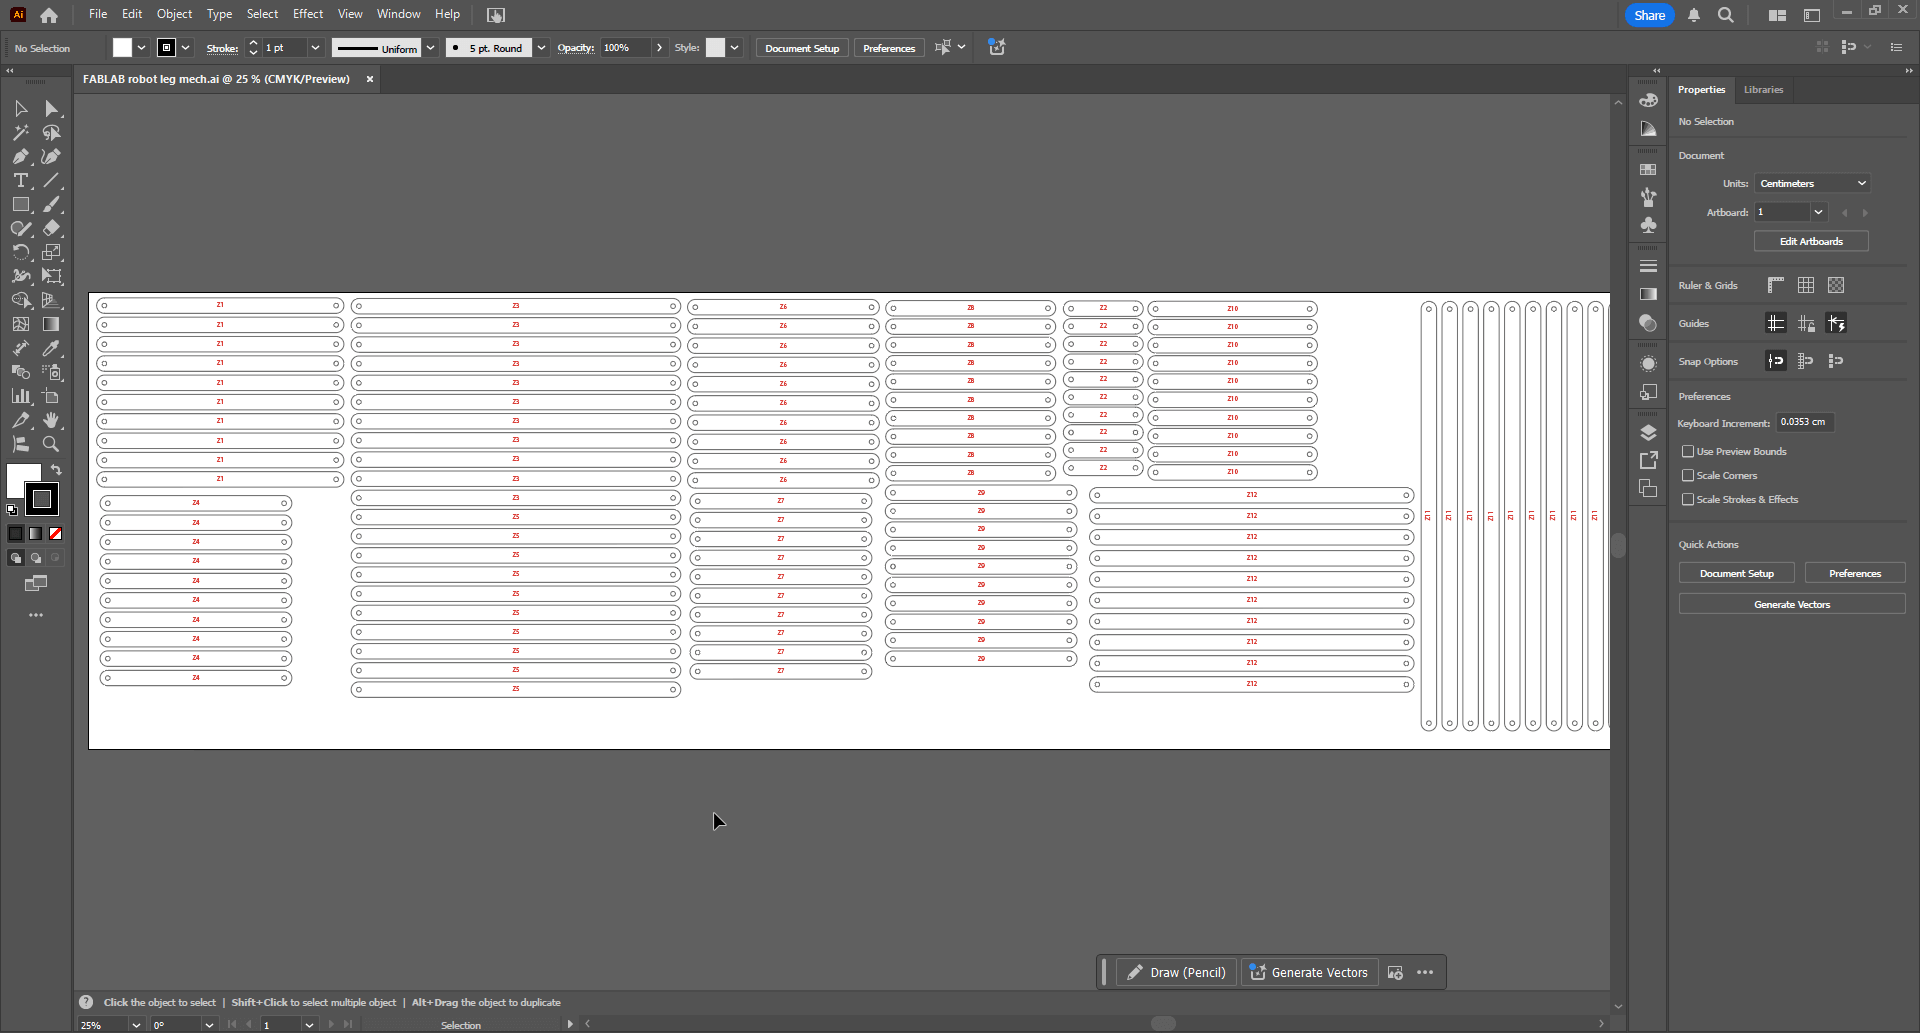
Task: Select the Line Segment tool
Action: (x=52, y=180)
